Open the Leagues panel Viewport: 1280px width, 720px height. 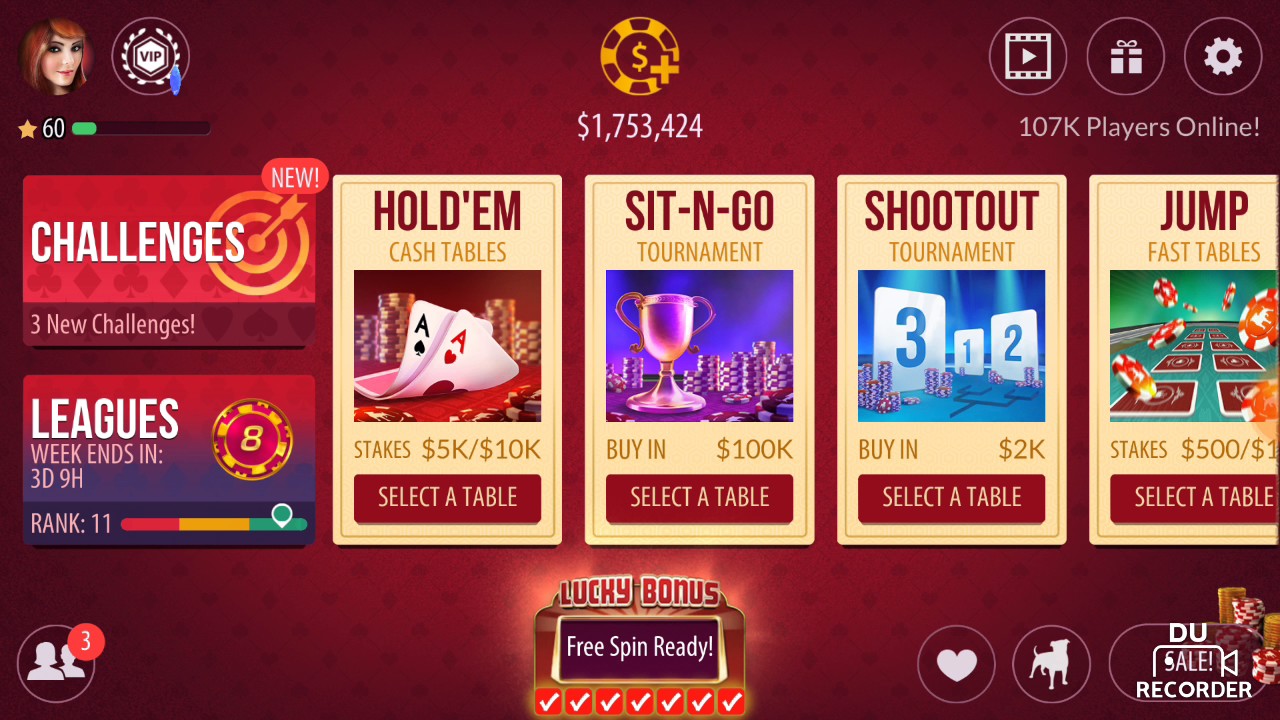pyautogui.click(x=169, y=460)
